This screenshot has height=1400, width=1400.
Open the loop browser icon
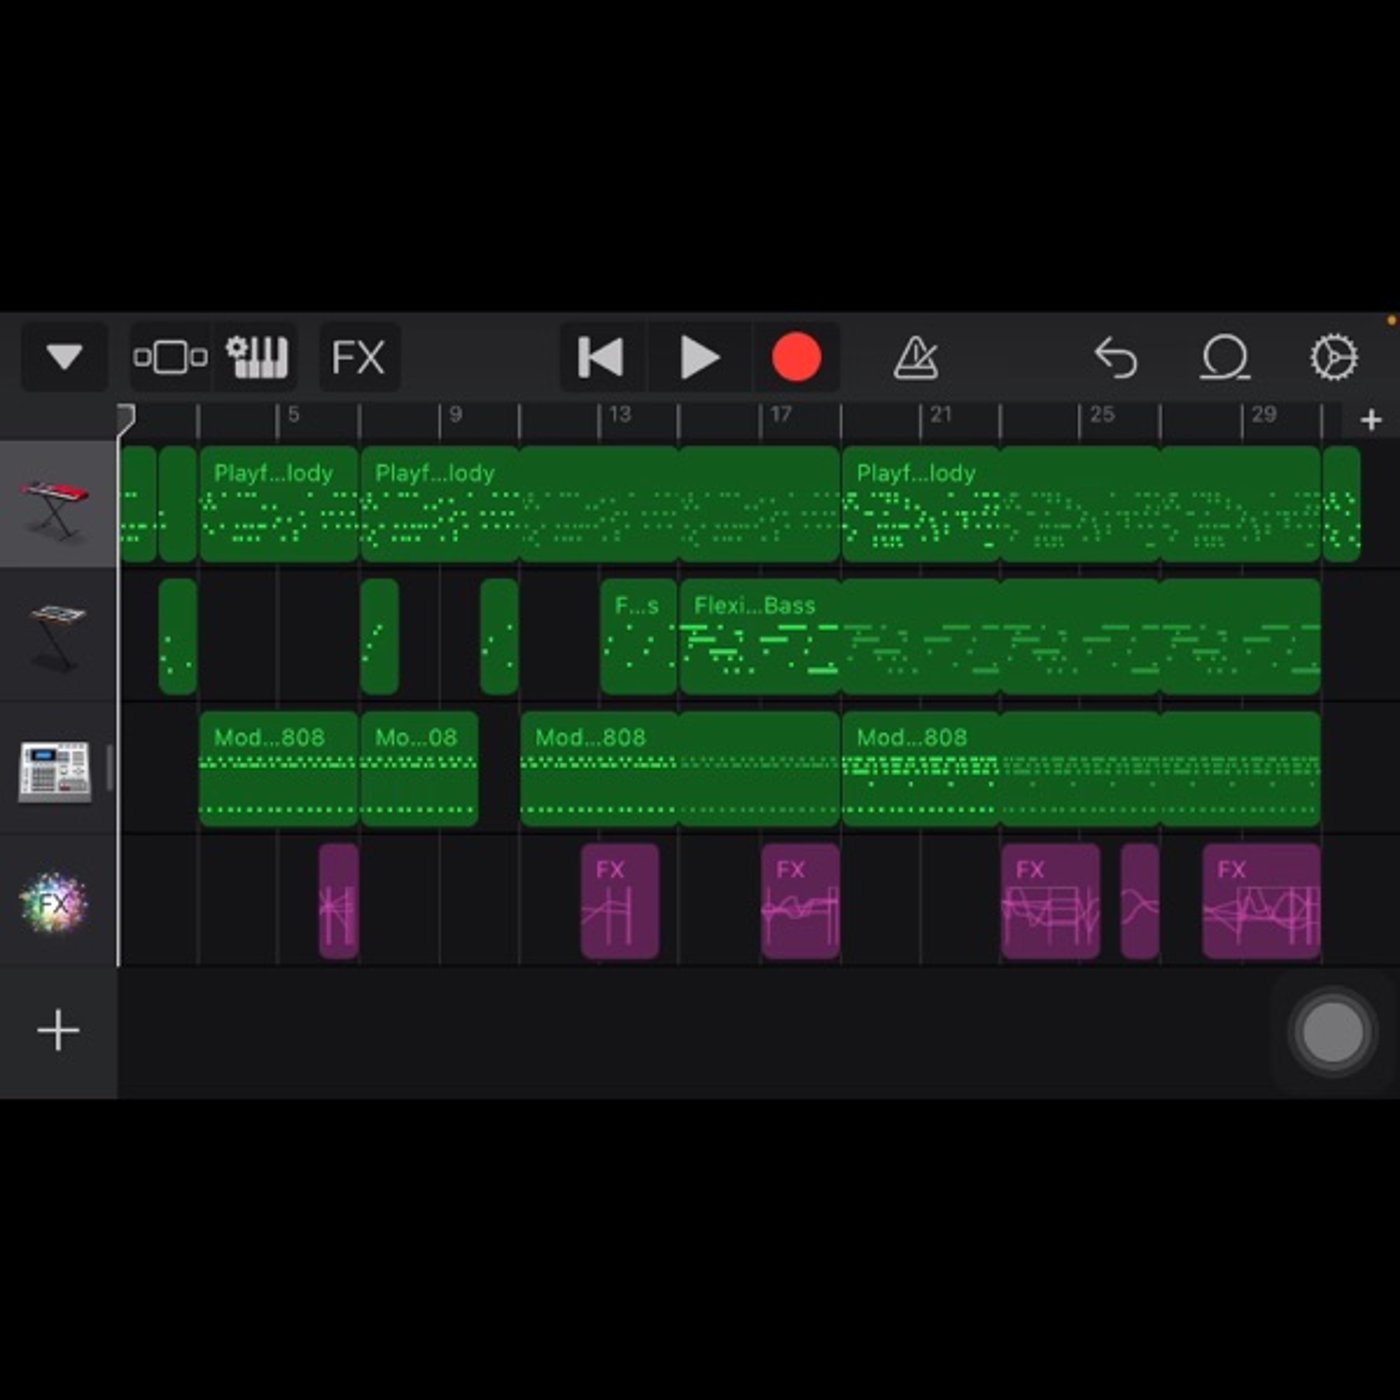(1225, 357)
